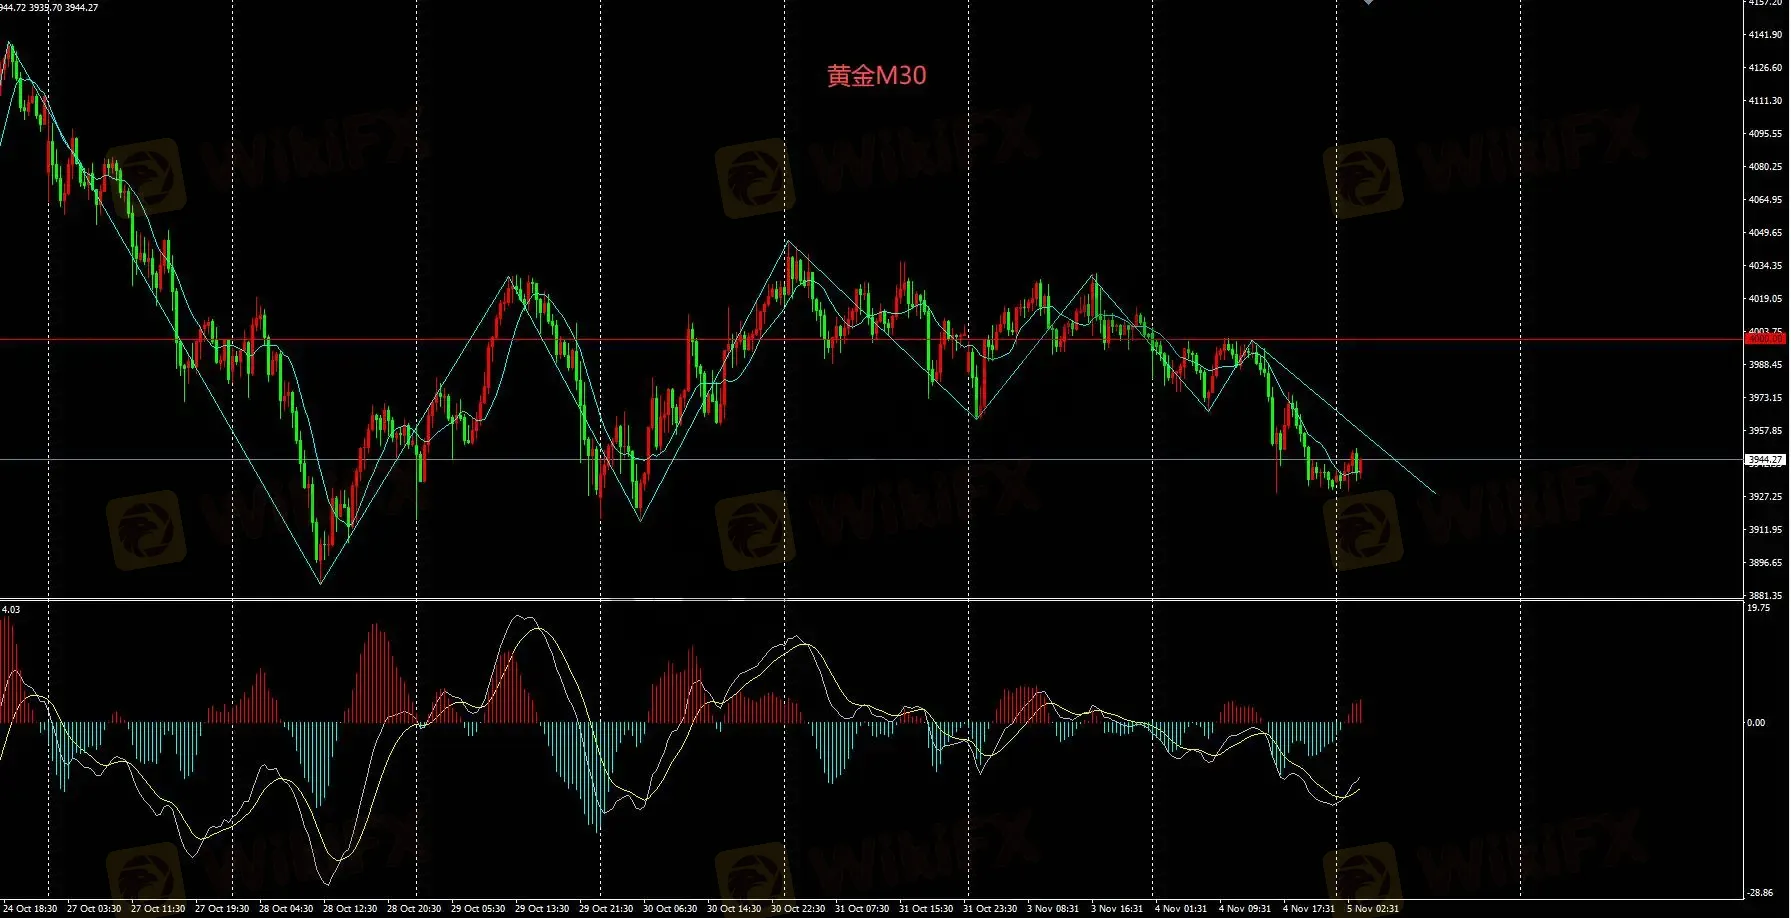Select the 4 Nov 09:31 time label
Screen dimensions: 1791x918
pos(1245,909)
